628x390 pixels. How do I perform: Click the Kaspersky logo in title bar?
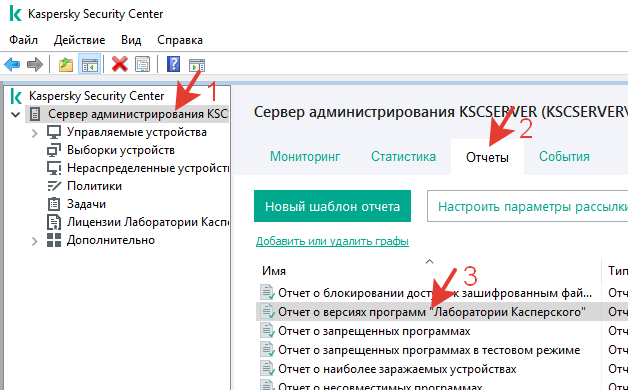tap(15, 14)
